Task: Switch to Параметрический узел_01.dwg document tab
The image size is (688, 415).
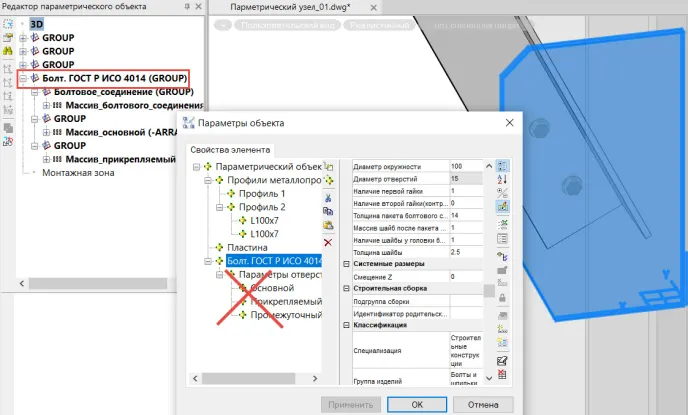Action: (x=281, y=7)
